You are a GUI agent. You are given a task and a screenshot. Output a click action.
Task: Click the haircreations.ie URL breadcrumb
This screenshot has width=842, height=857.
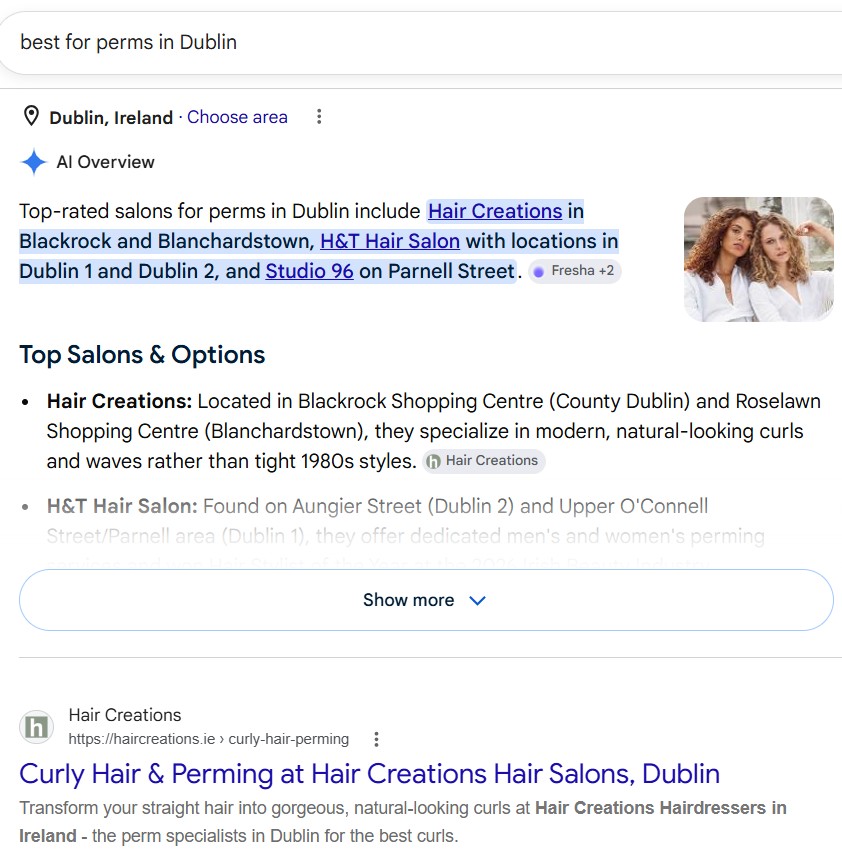(x=209, y=739)
